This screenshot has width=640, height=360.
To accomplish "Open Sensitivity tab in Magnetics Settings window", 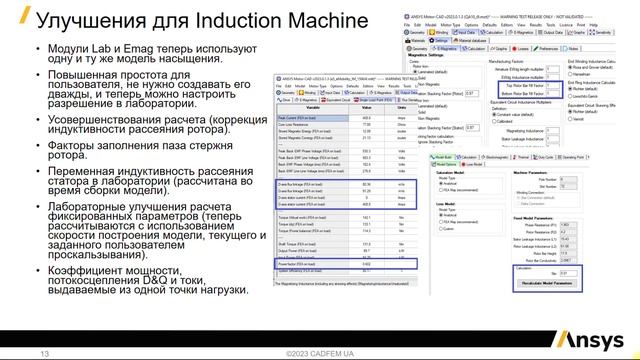I will point(600,32).
